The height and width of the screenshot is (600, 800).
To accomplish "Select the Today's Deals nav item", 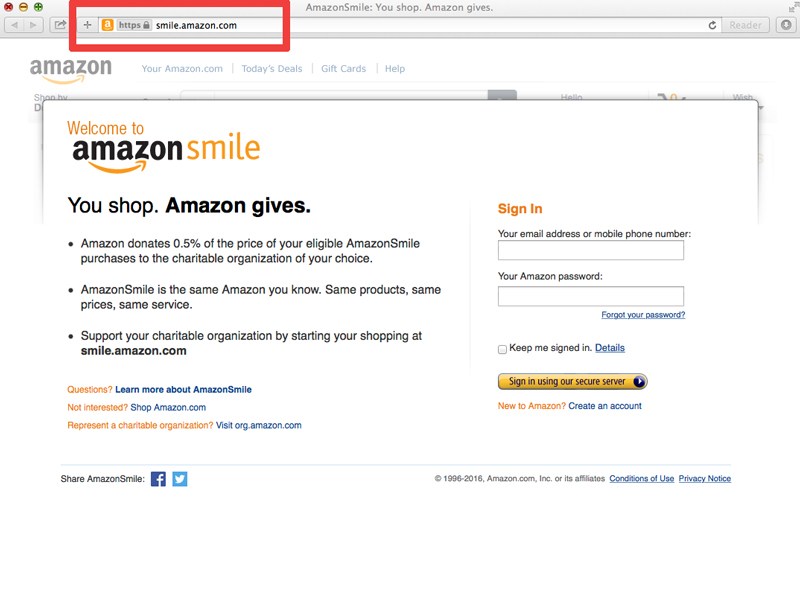I will coord(272,68).
